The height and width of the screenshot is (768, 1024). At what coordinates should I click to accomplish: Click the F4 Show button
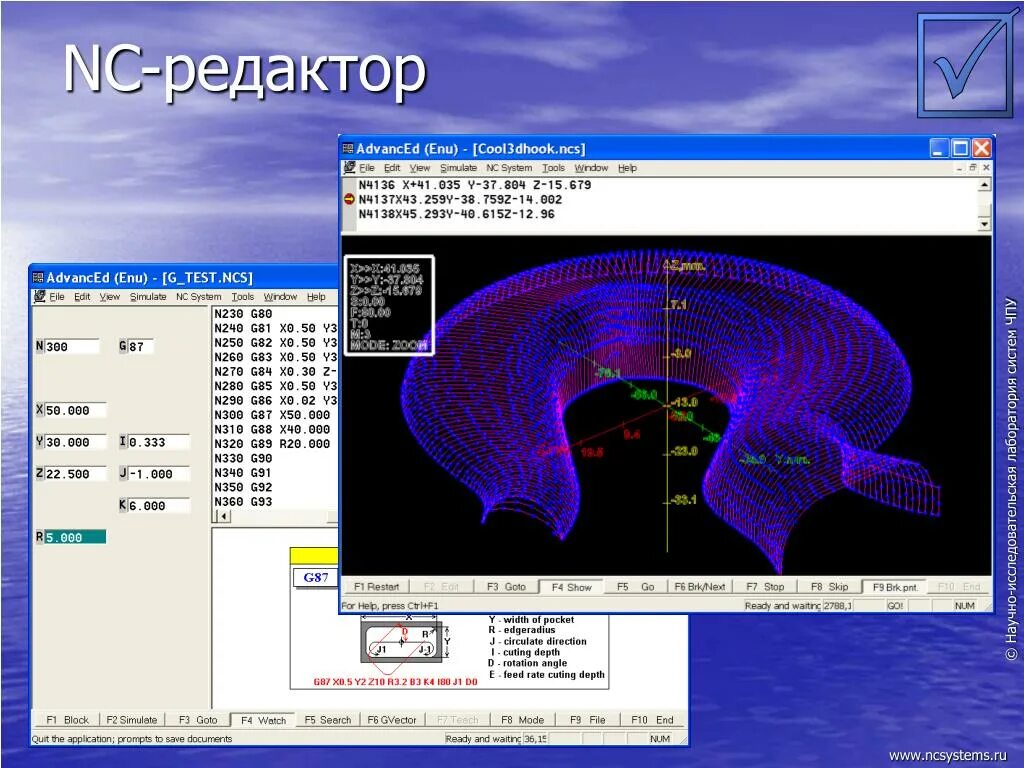(571, 586)
